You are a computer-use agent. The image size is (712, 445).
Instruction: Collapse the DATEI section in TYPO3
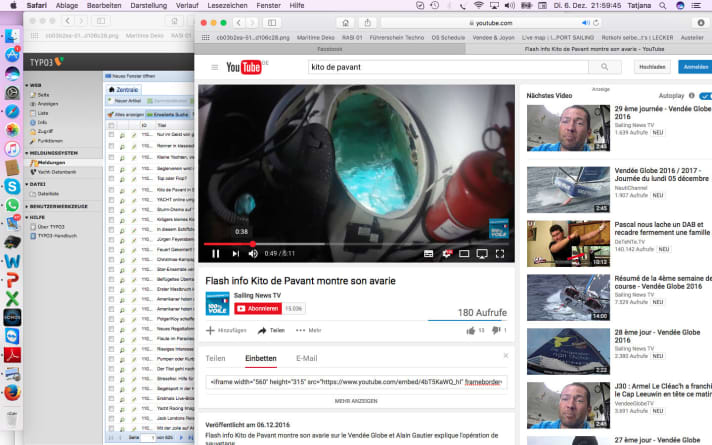click(27, 184)
